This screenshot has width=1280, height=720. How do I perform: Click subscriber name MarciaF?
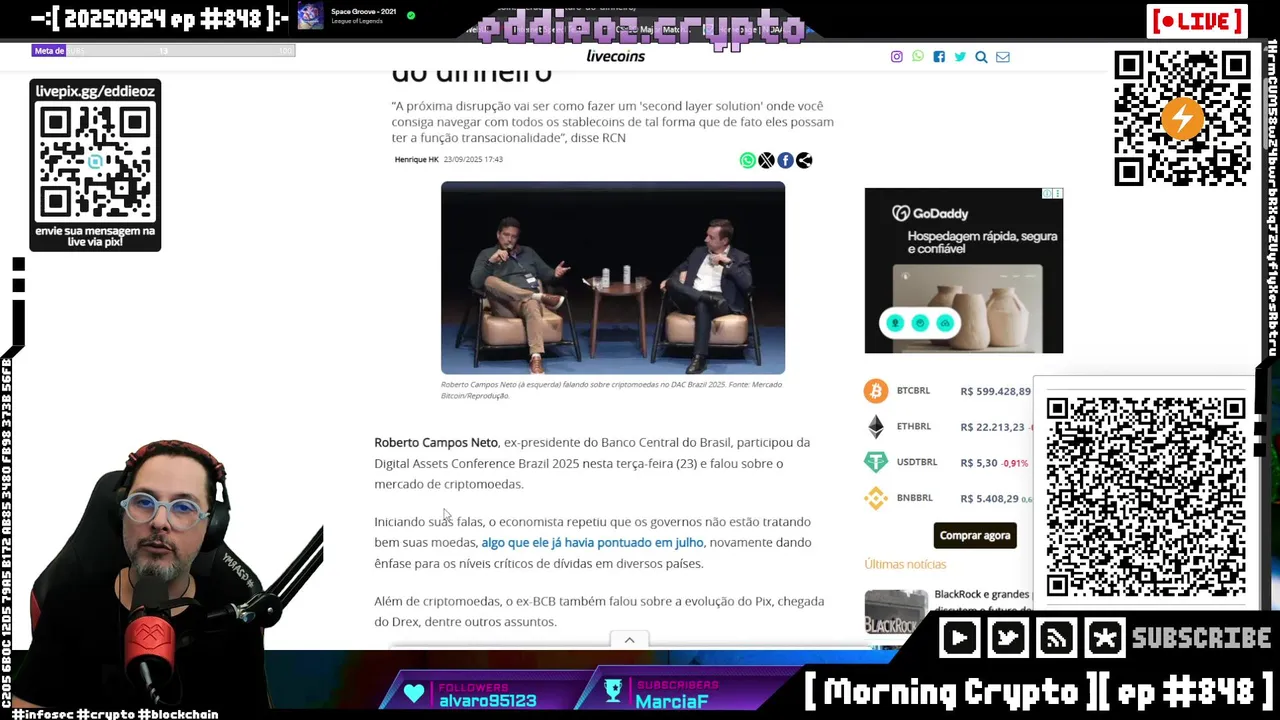click(x=672, y=701)
